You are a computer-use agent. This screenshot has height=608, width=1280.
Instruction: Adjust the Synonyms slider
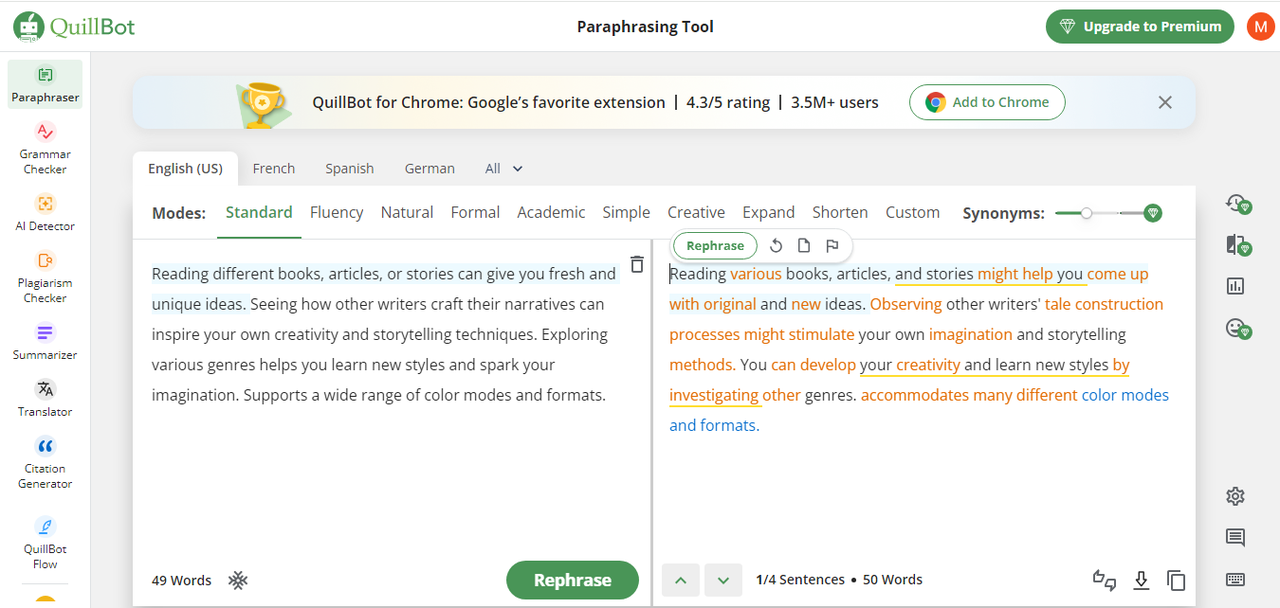pos(1087,213)
